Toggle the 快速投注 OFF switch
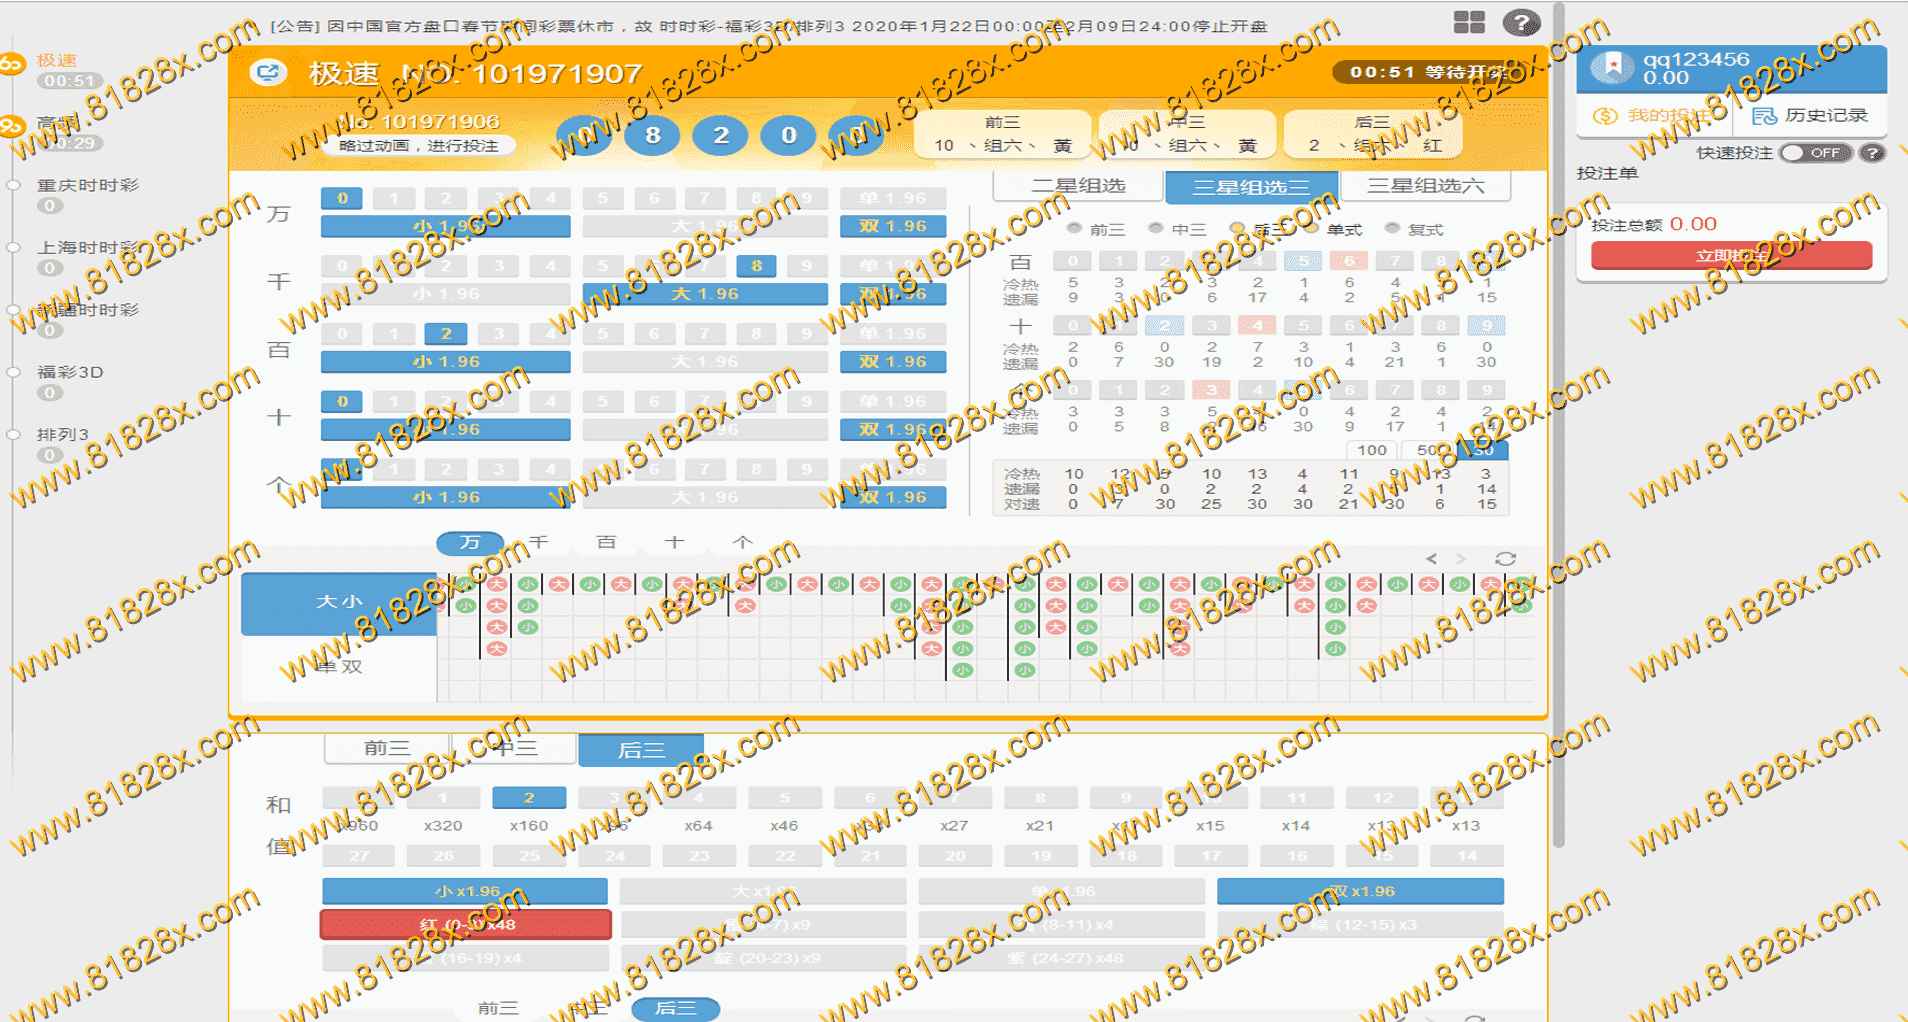This screenshot has height=1022, width=1908. point(1815,153)
